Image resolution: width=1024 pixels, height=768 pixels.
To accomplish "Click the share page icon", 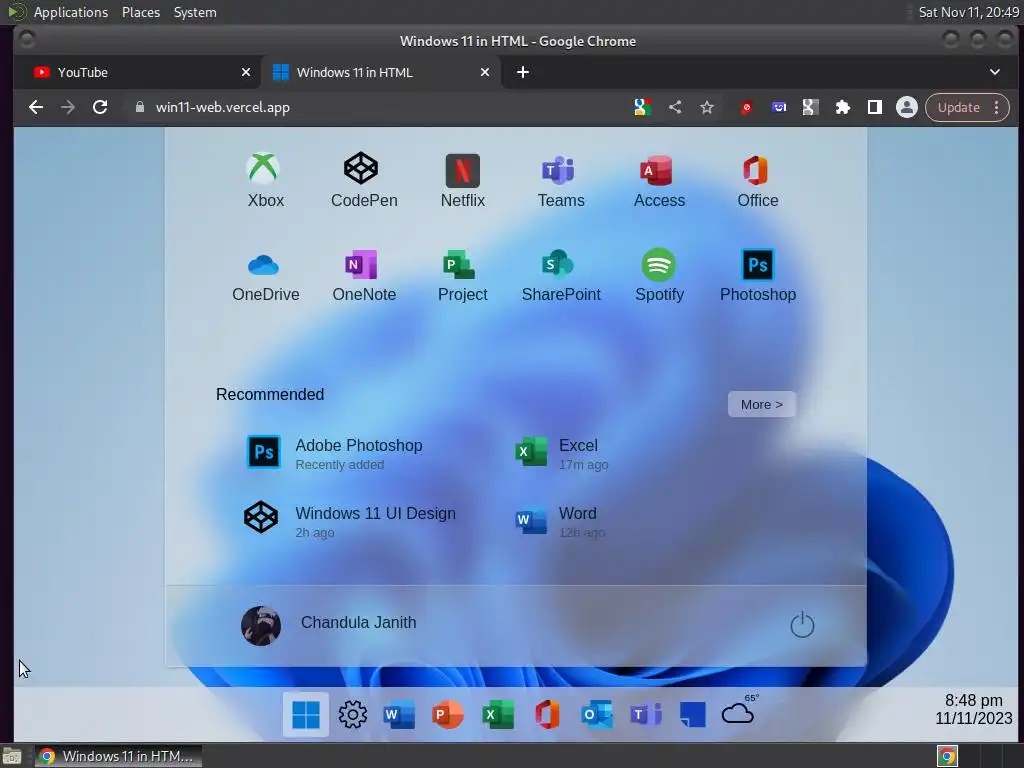I will pyautogui.click(x=675, y=107).
